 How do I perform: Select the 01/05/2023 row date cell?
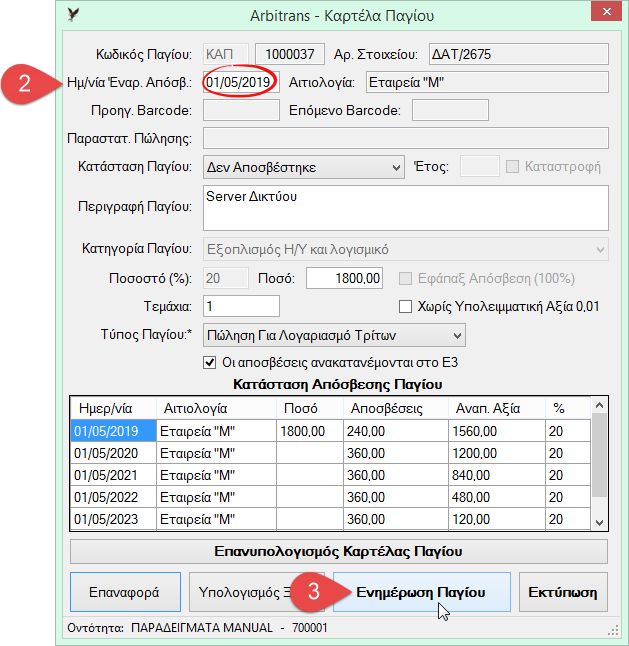pyautogui.click(x=113, y=519)
